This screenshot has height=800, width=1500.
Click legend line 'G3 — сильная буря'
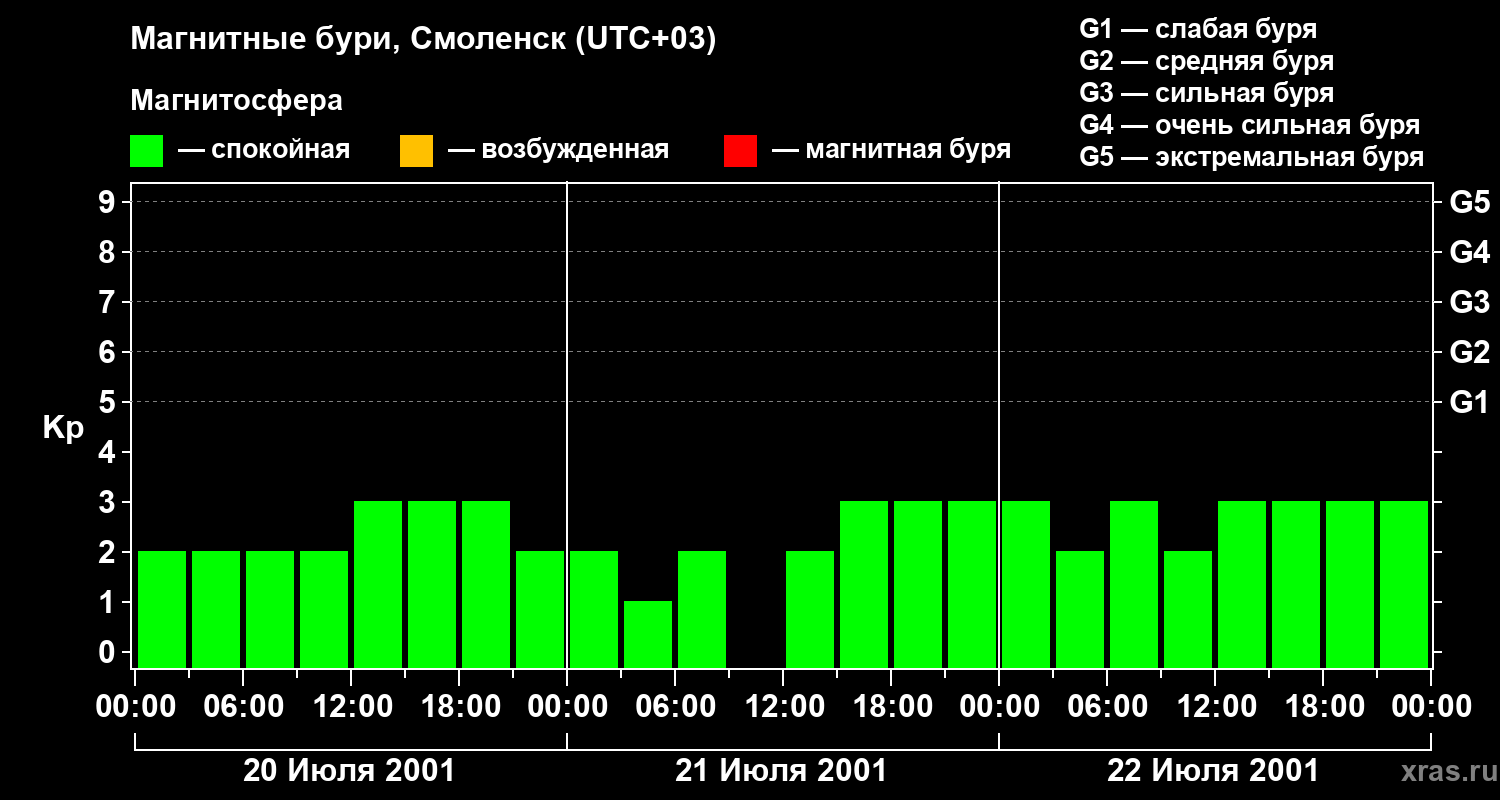pos(1207,93)
